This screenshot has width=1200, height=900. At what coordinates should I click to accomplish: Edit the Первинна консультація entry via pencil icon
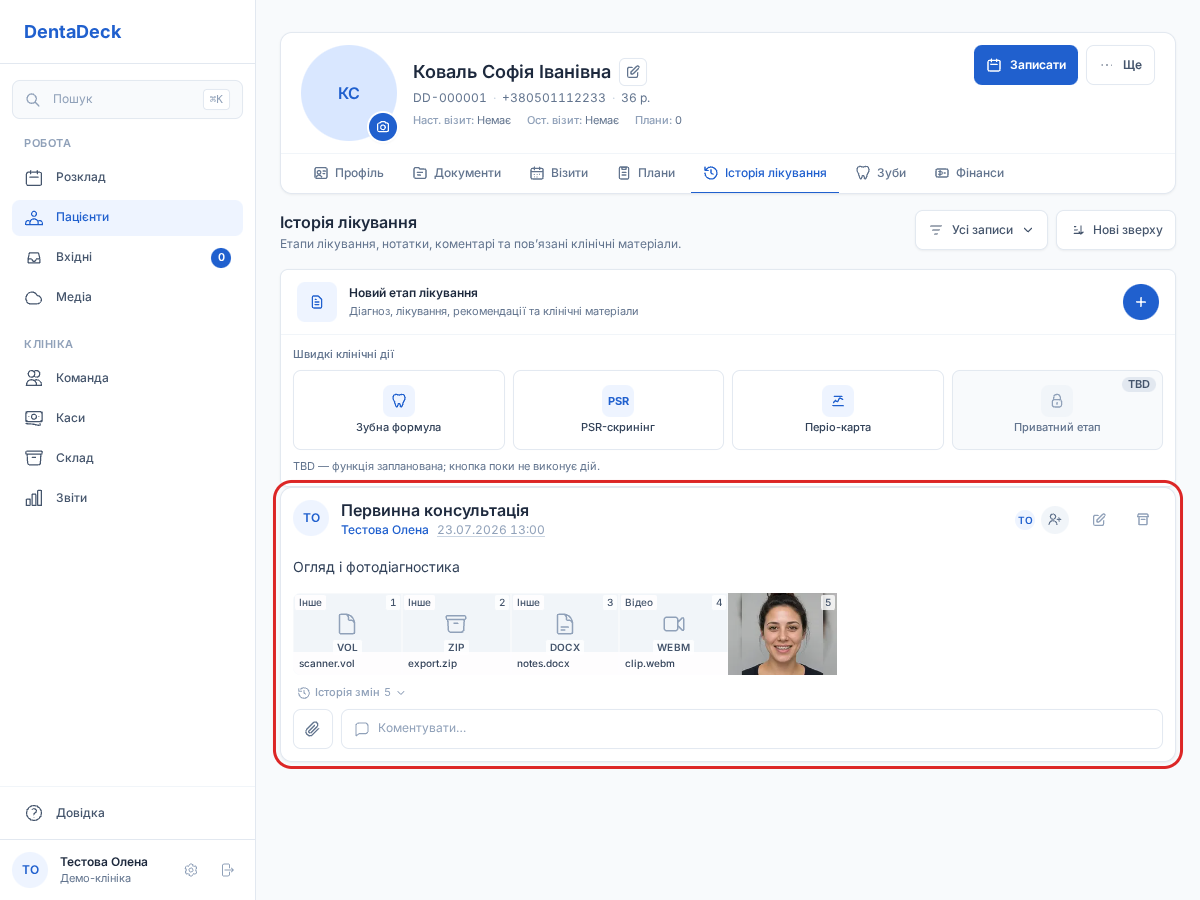(x=1099, y=520)
